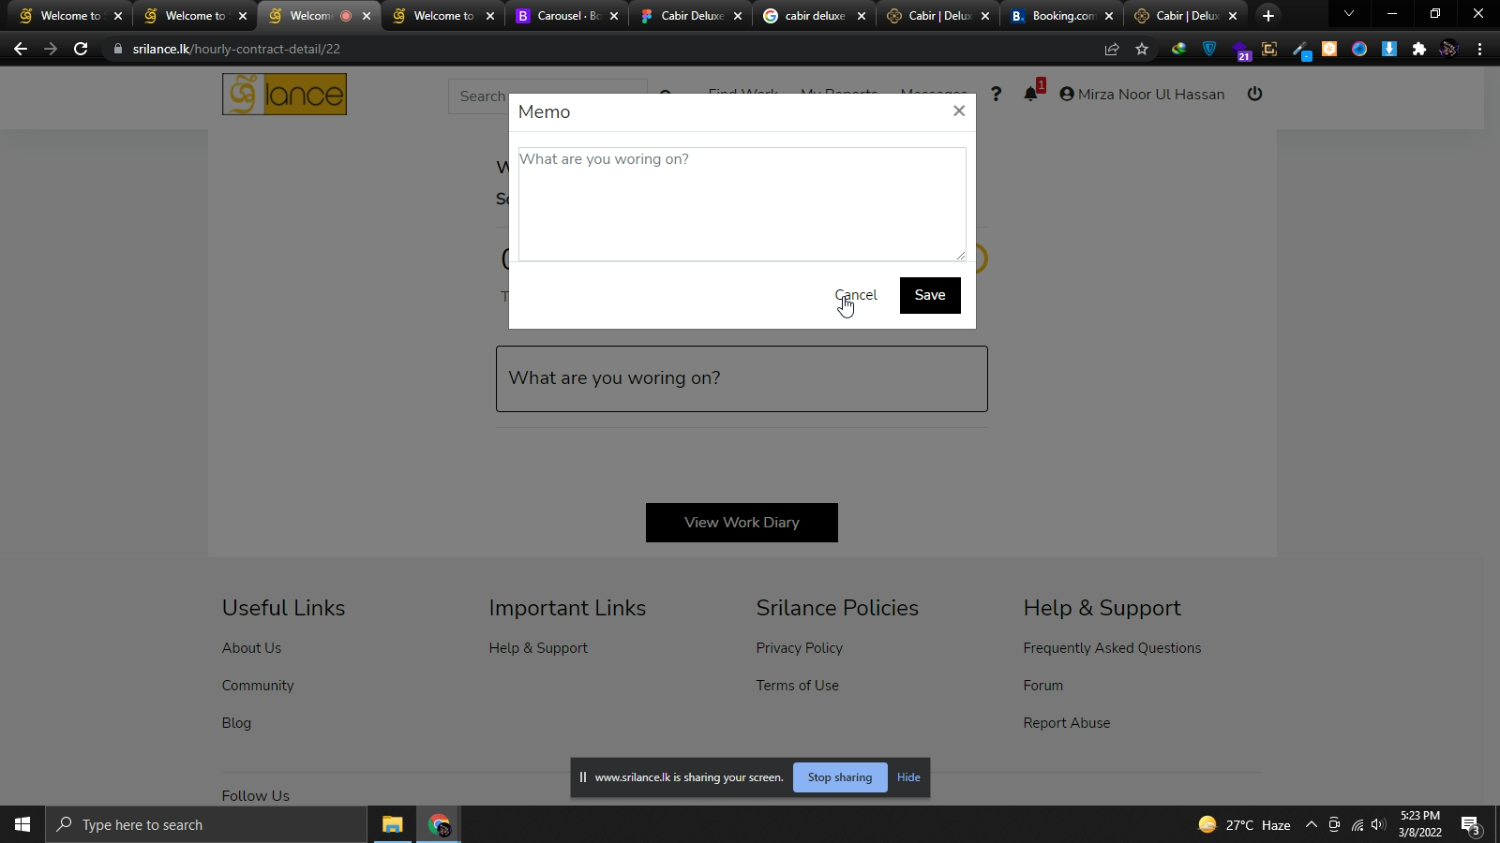Open Mirza Noor Ul Hassan profile
Image resolution: width=1500 pixels, height=843 pixels.
1141,94
